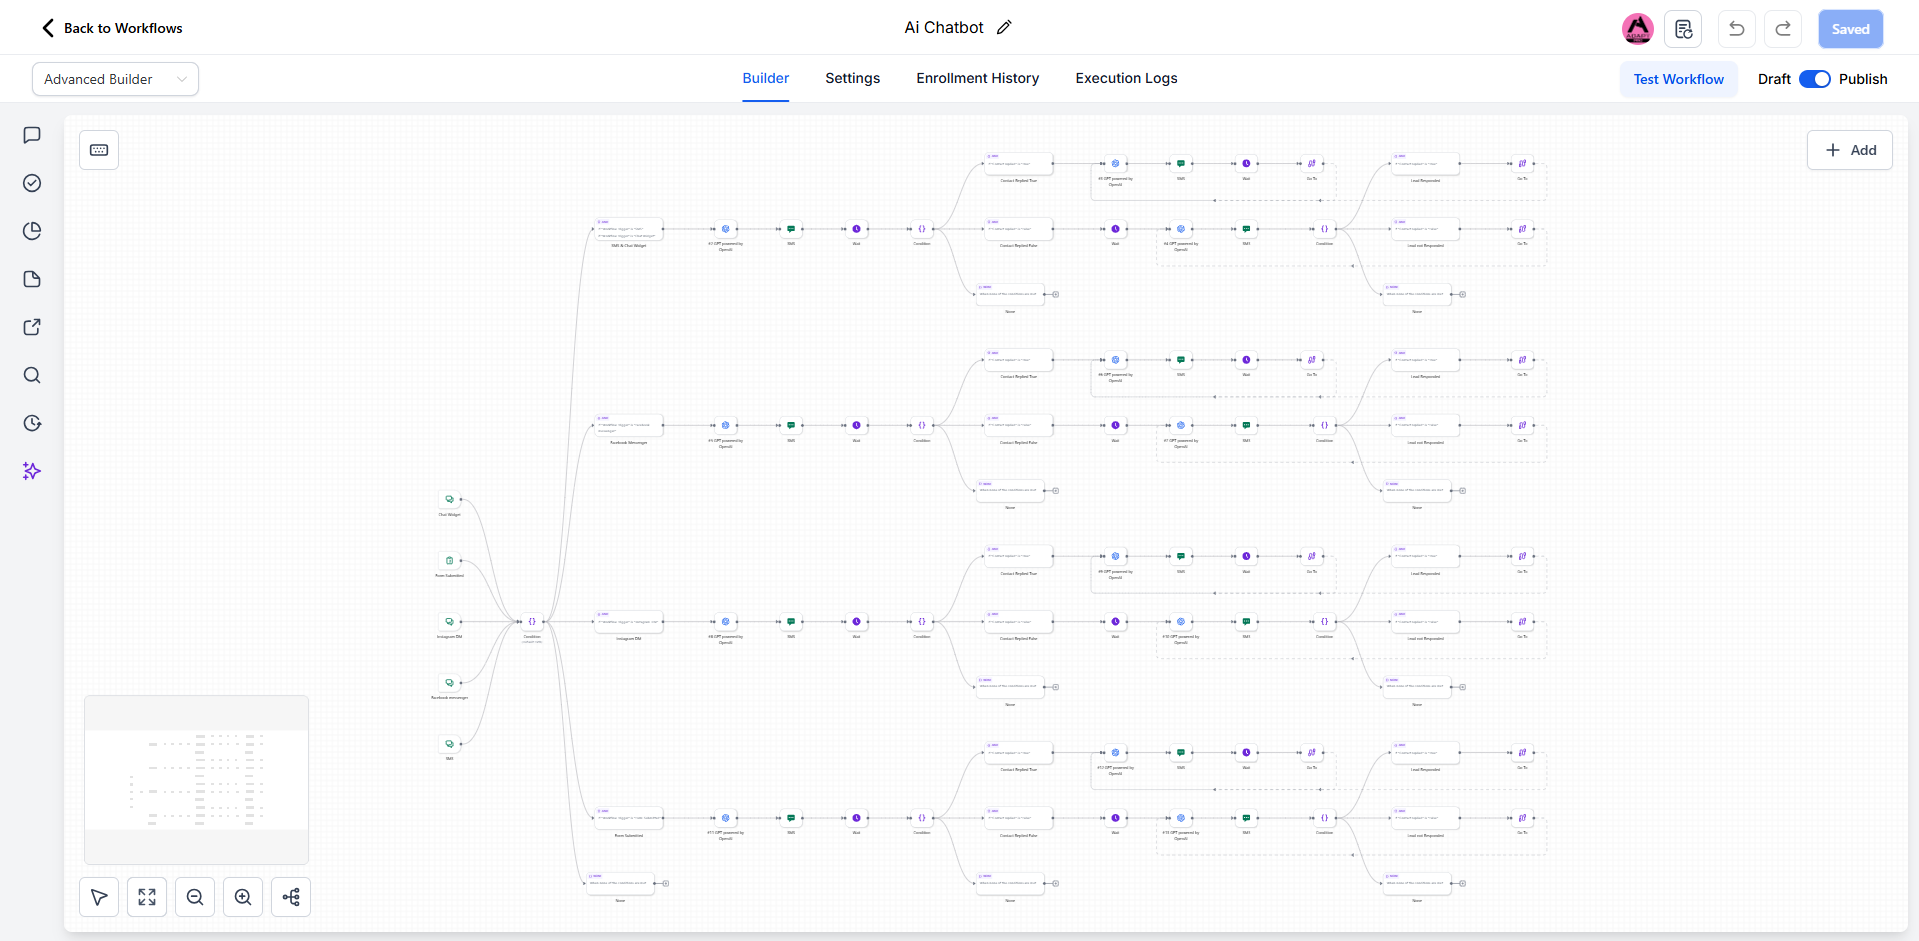Click the Saved button
This screenshot has width=1919, height=941.
tap(1851, 29)
